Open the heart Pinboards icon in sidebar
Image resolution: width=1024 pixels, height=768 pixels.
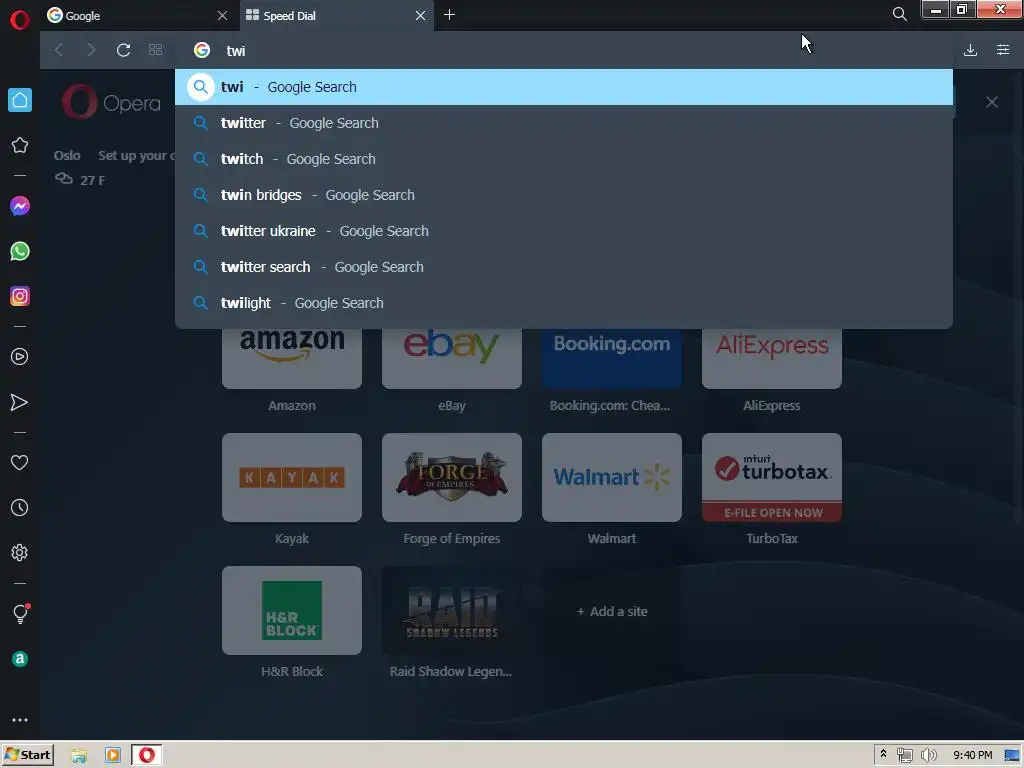pyautogui.click(x=20, y=462)
